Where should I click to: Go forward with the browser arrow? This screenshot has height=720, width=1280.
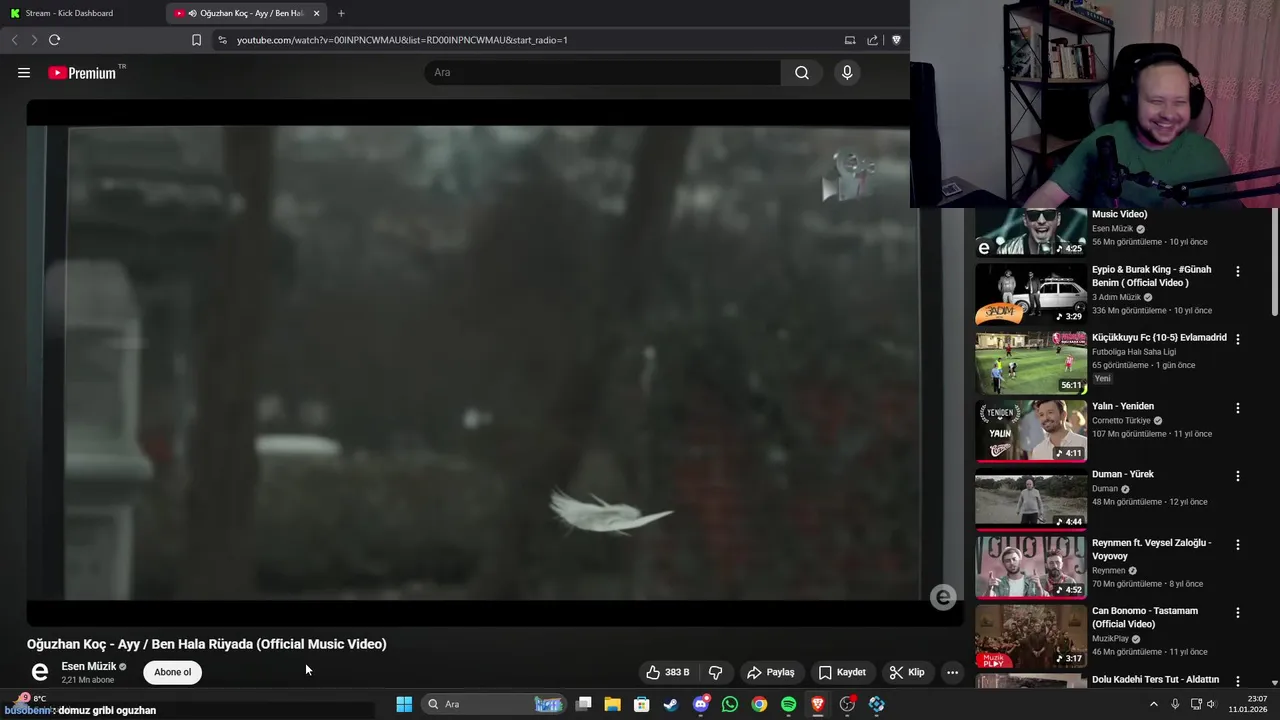tap(33, 40)
